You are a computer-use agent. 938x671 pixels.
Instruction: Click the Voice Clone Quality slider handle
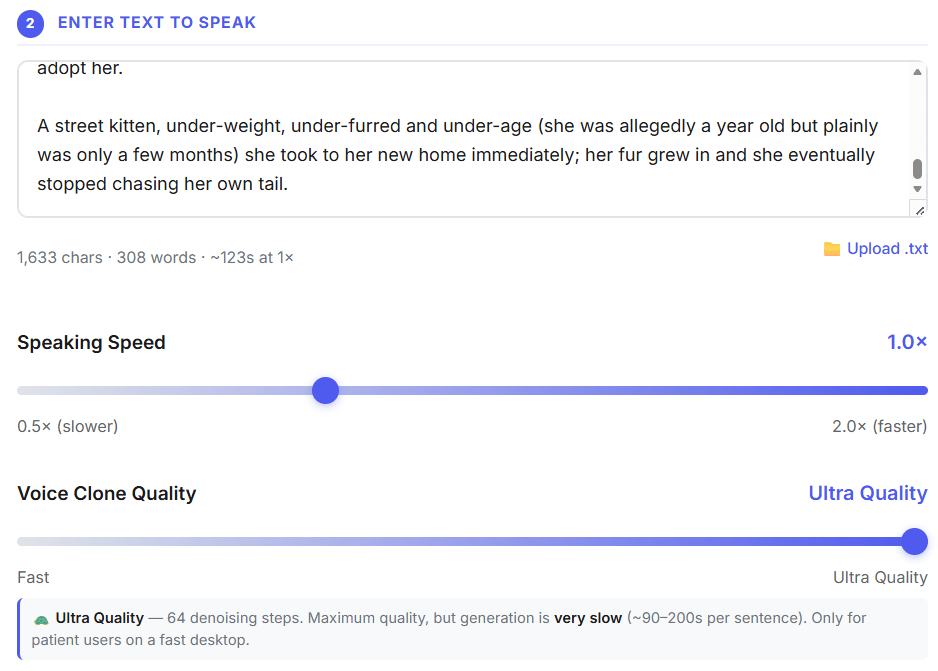[914, 541]
